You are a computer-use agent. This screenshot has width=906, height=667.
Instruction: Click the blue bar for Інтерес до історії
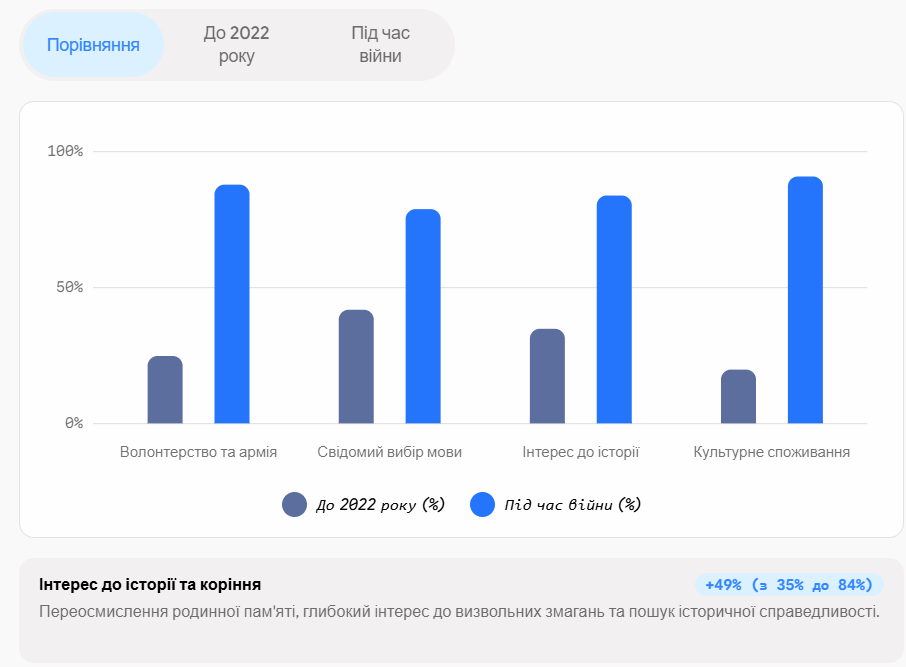[614, 309]
